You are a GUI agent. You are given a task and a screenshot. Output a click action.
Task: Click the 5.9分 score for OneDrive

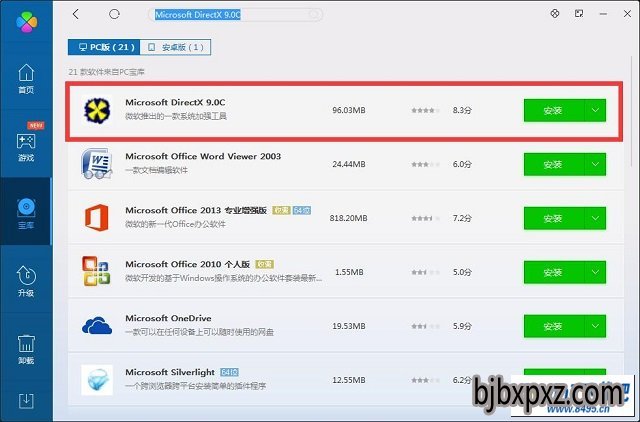[462, 326]
